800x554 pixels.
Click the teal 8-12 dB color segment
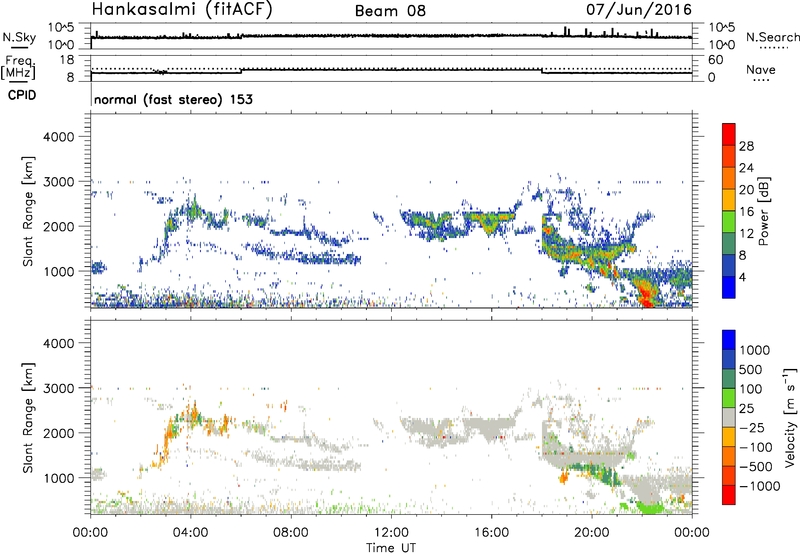tap(729, 243)
